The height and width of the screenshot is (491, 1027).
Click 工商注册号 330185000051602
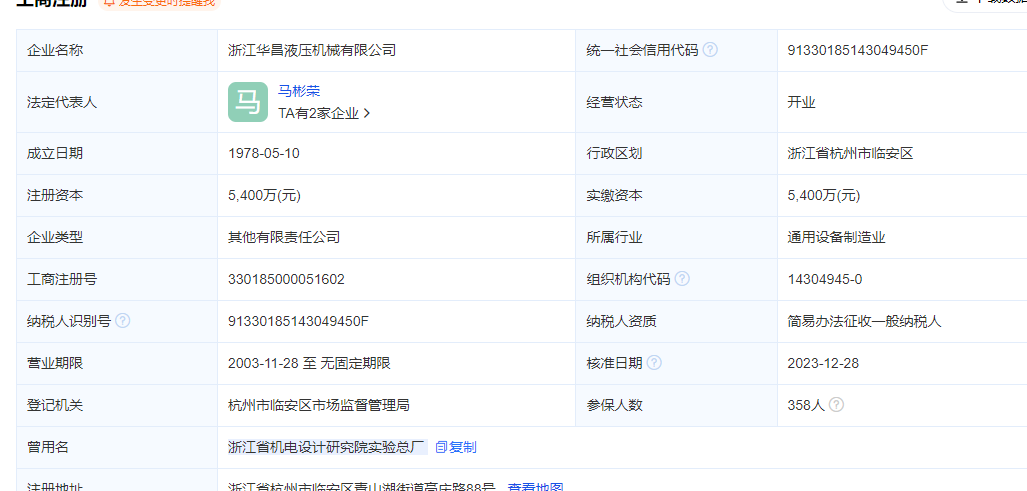tap(286, 280)
